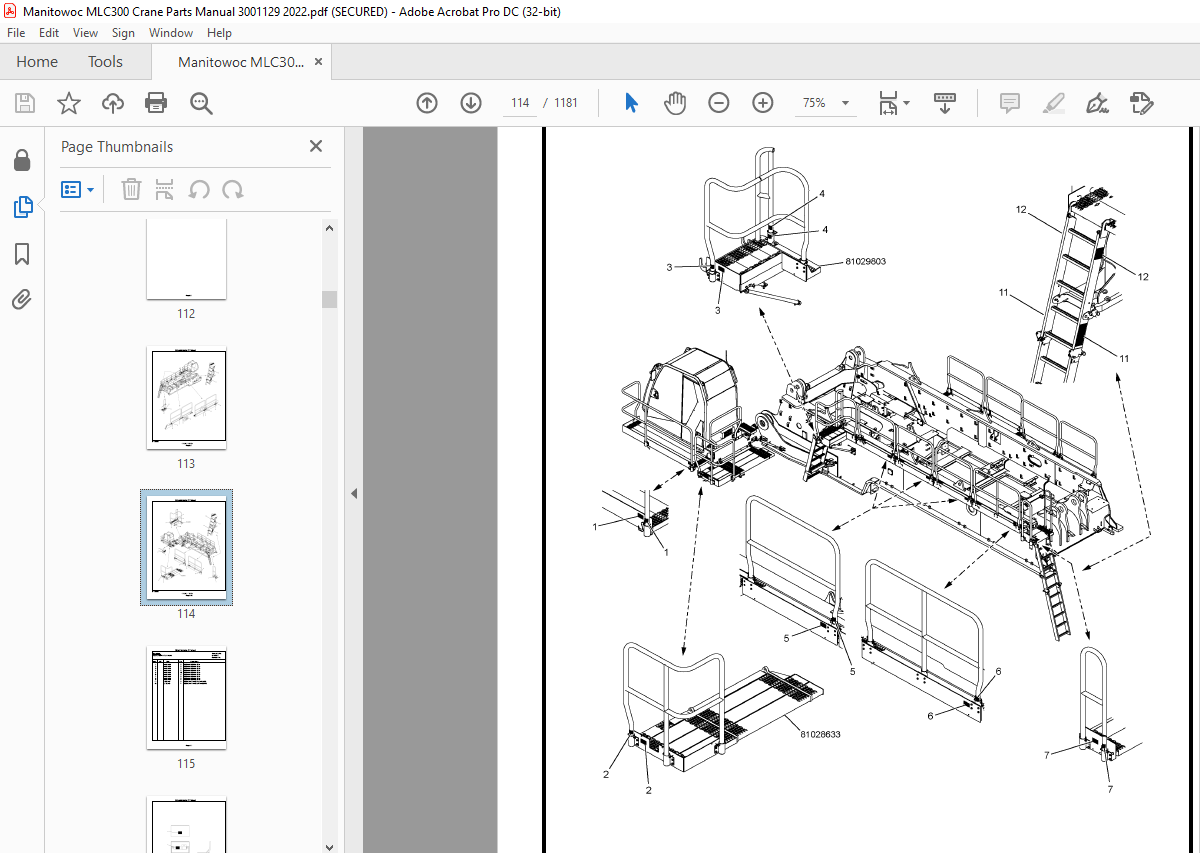Screen dimensions: 1200x853
Task: Rotate page counterclockwise icon
Action: (x=199, y=189)
